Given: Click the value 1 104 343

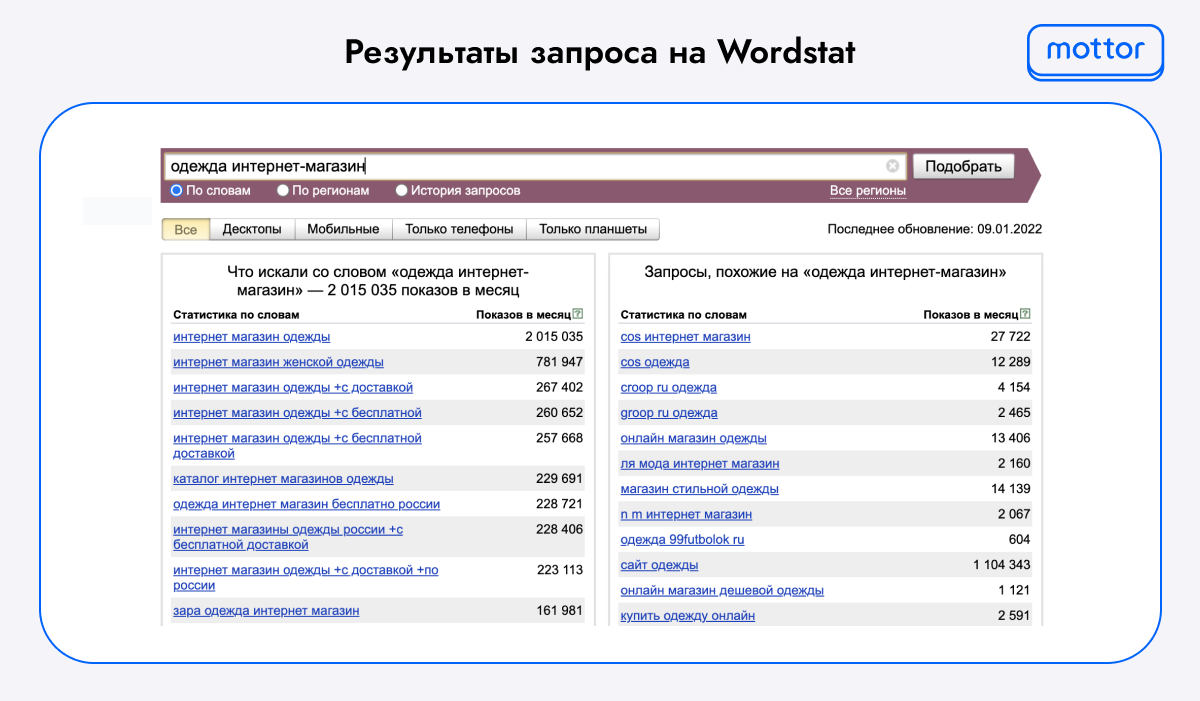Looking at the screenshot, I should [x=1001, y=565].
